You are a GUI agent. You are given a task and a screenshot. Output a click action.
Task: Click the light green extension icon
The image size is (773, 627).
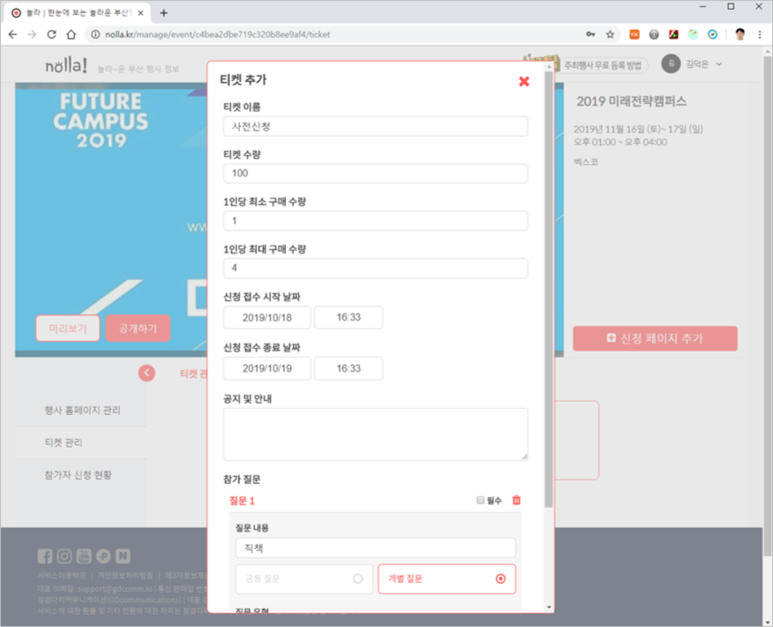(x=693, y=35)
